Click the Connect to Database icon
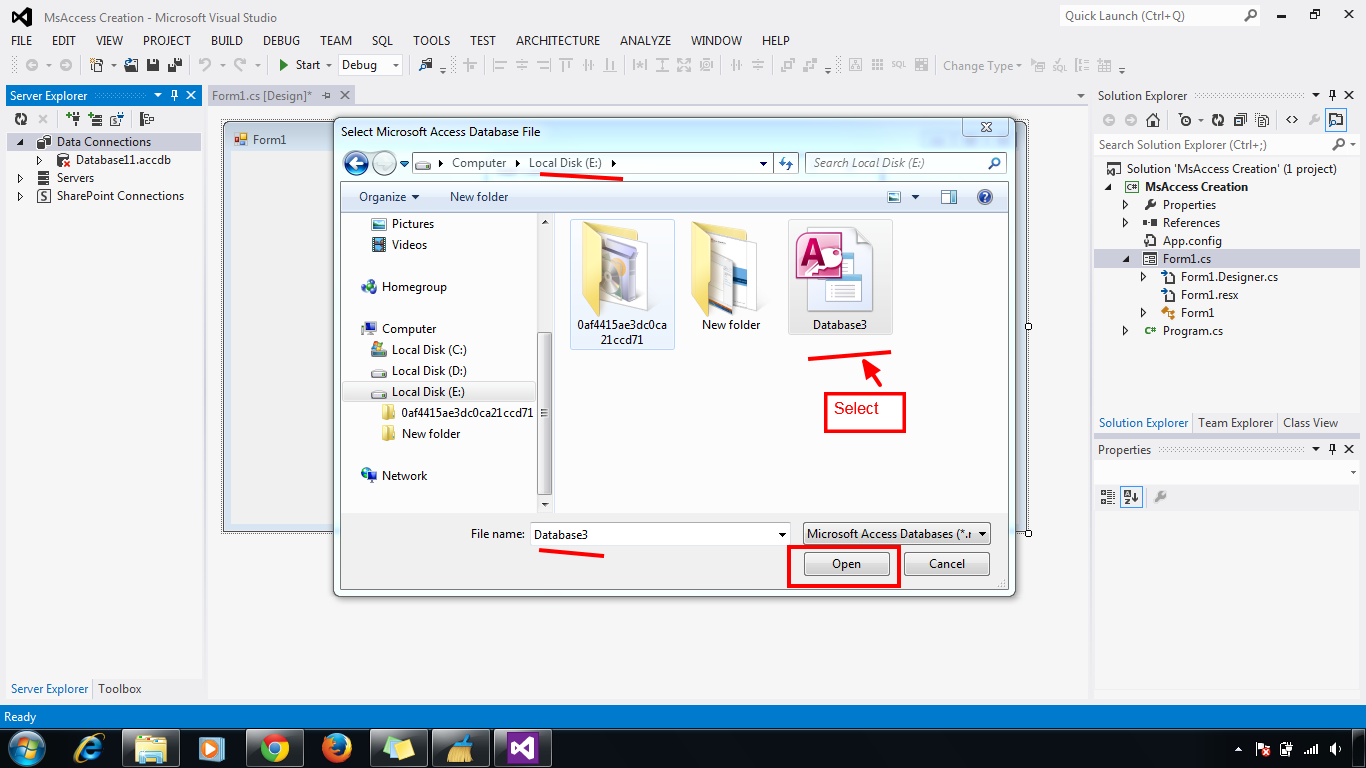Screen dimensions: 1366x768 [74, 119]
